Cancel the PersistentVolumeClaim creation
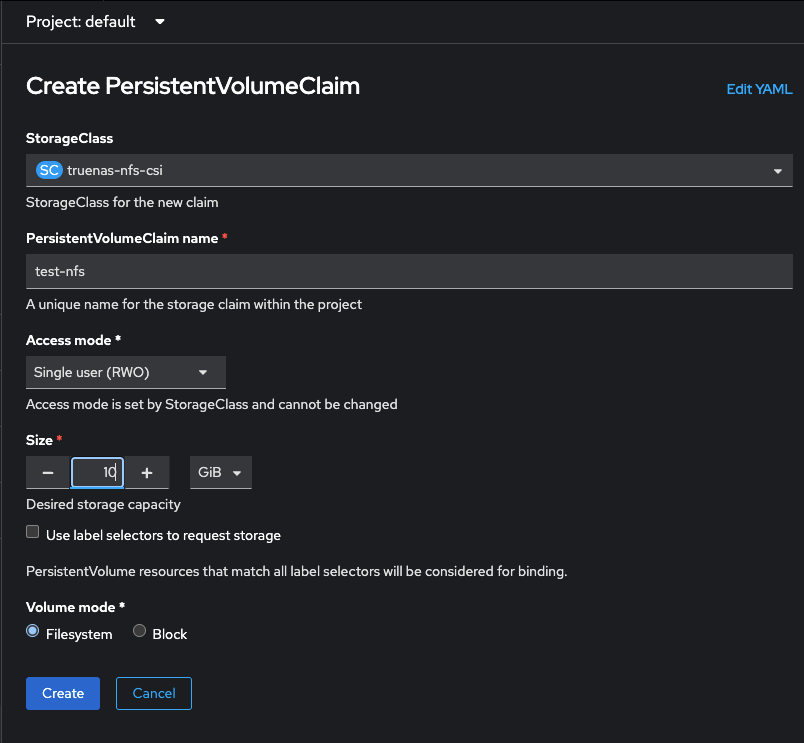804x743 pixels. pos(154,693)
